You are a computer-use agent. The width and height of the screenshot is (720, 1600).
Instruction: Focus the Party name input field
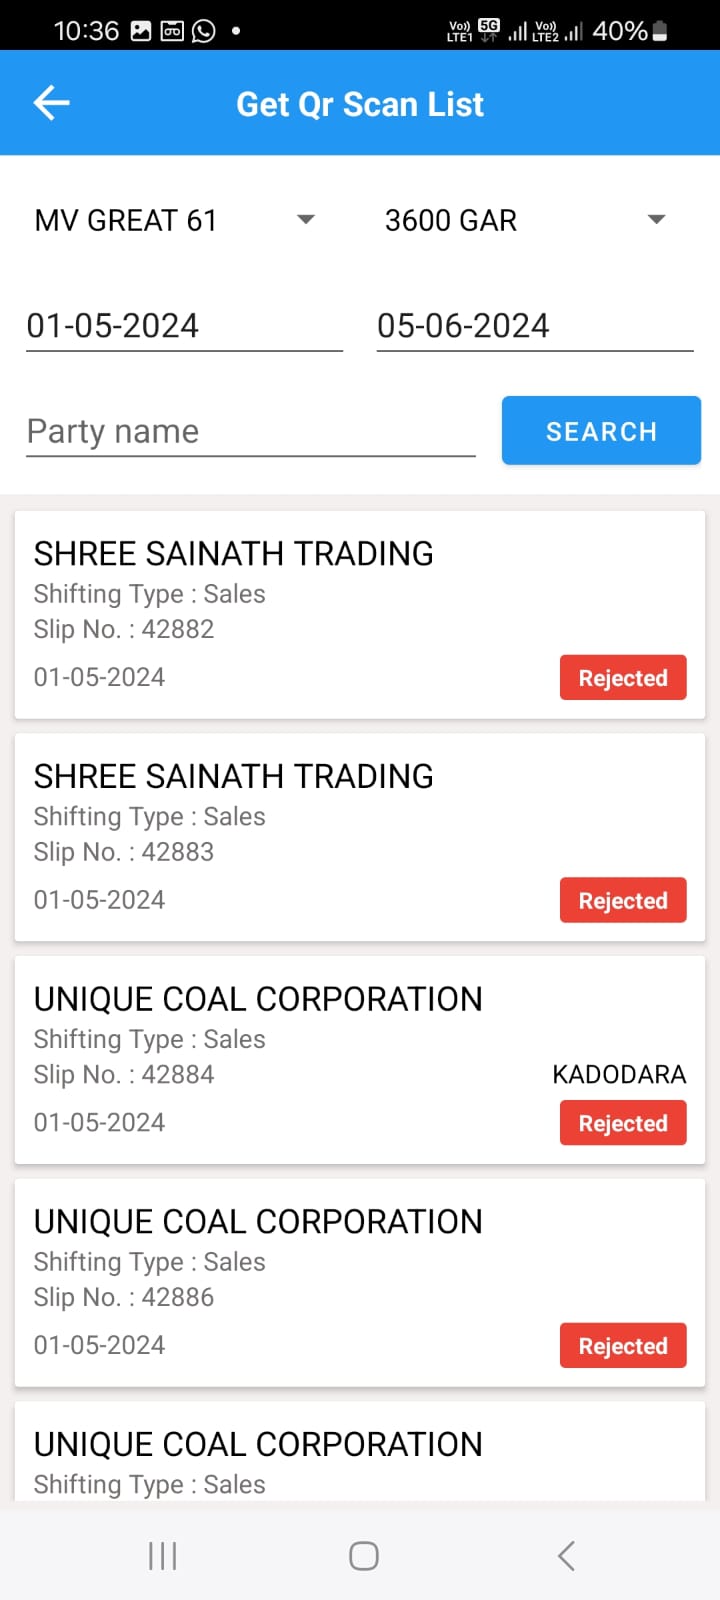coord(250,432)
